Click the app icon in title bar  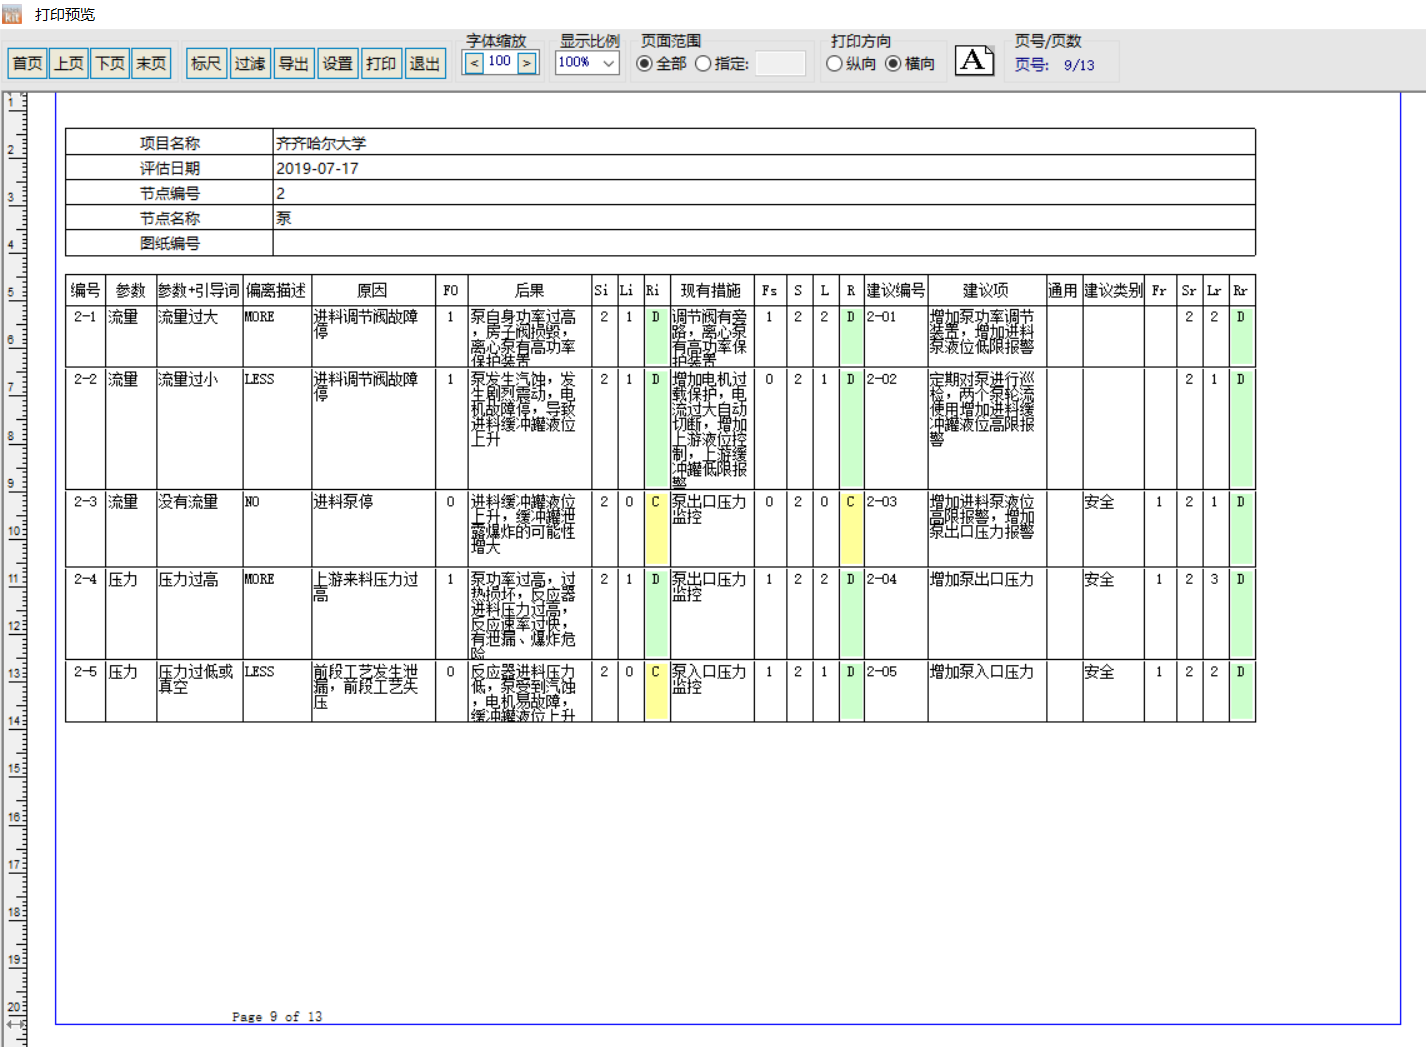(x=12, y=15)
